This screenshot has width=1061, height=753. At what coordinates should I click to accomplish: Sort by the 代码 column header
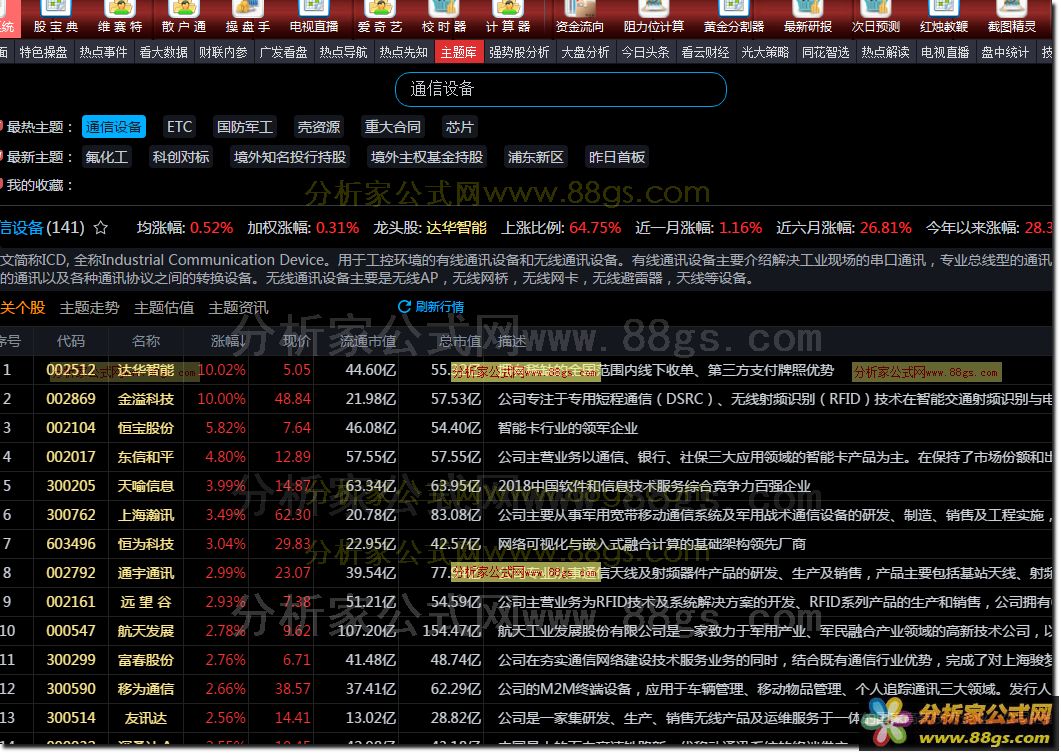click(70, 342)
